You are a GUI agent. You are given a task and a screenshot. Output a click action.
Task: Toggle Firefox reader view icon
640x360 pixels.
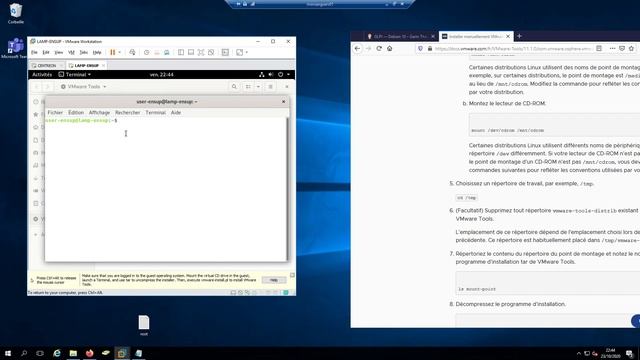tap(599, 48)
